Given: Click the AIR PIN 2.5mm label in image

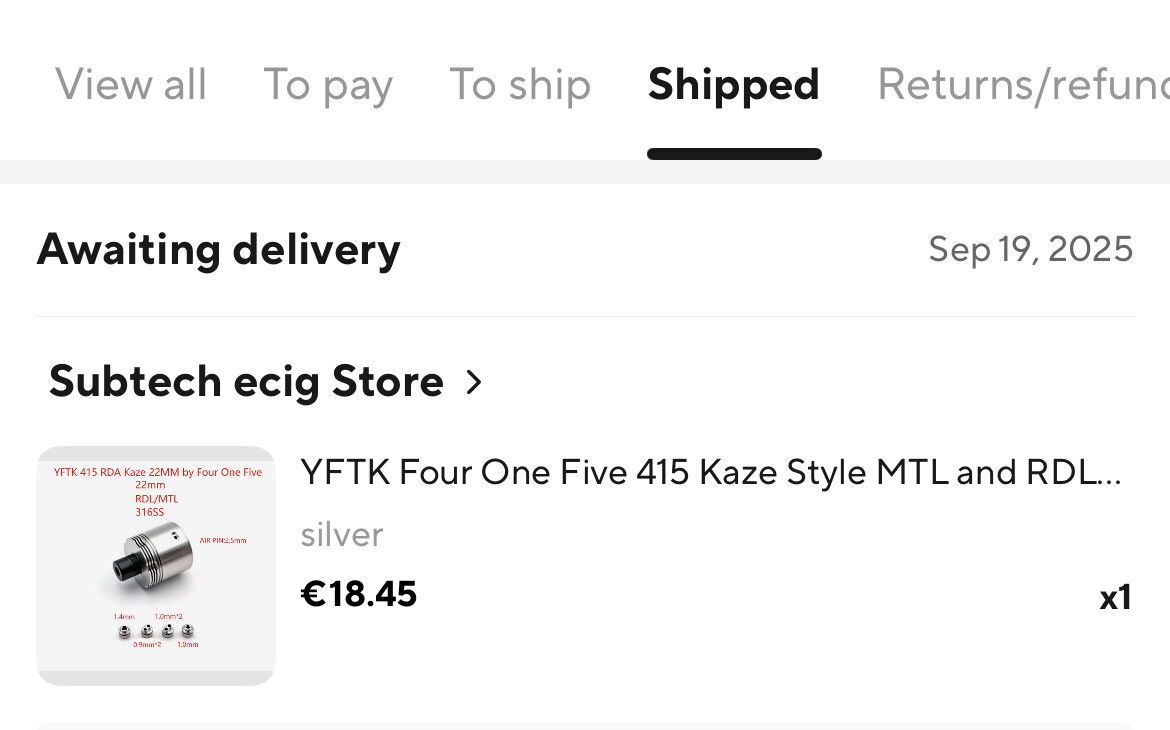Looking at the screenshot, I should pos(223,540).
